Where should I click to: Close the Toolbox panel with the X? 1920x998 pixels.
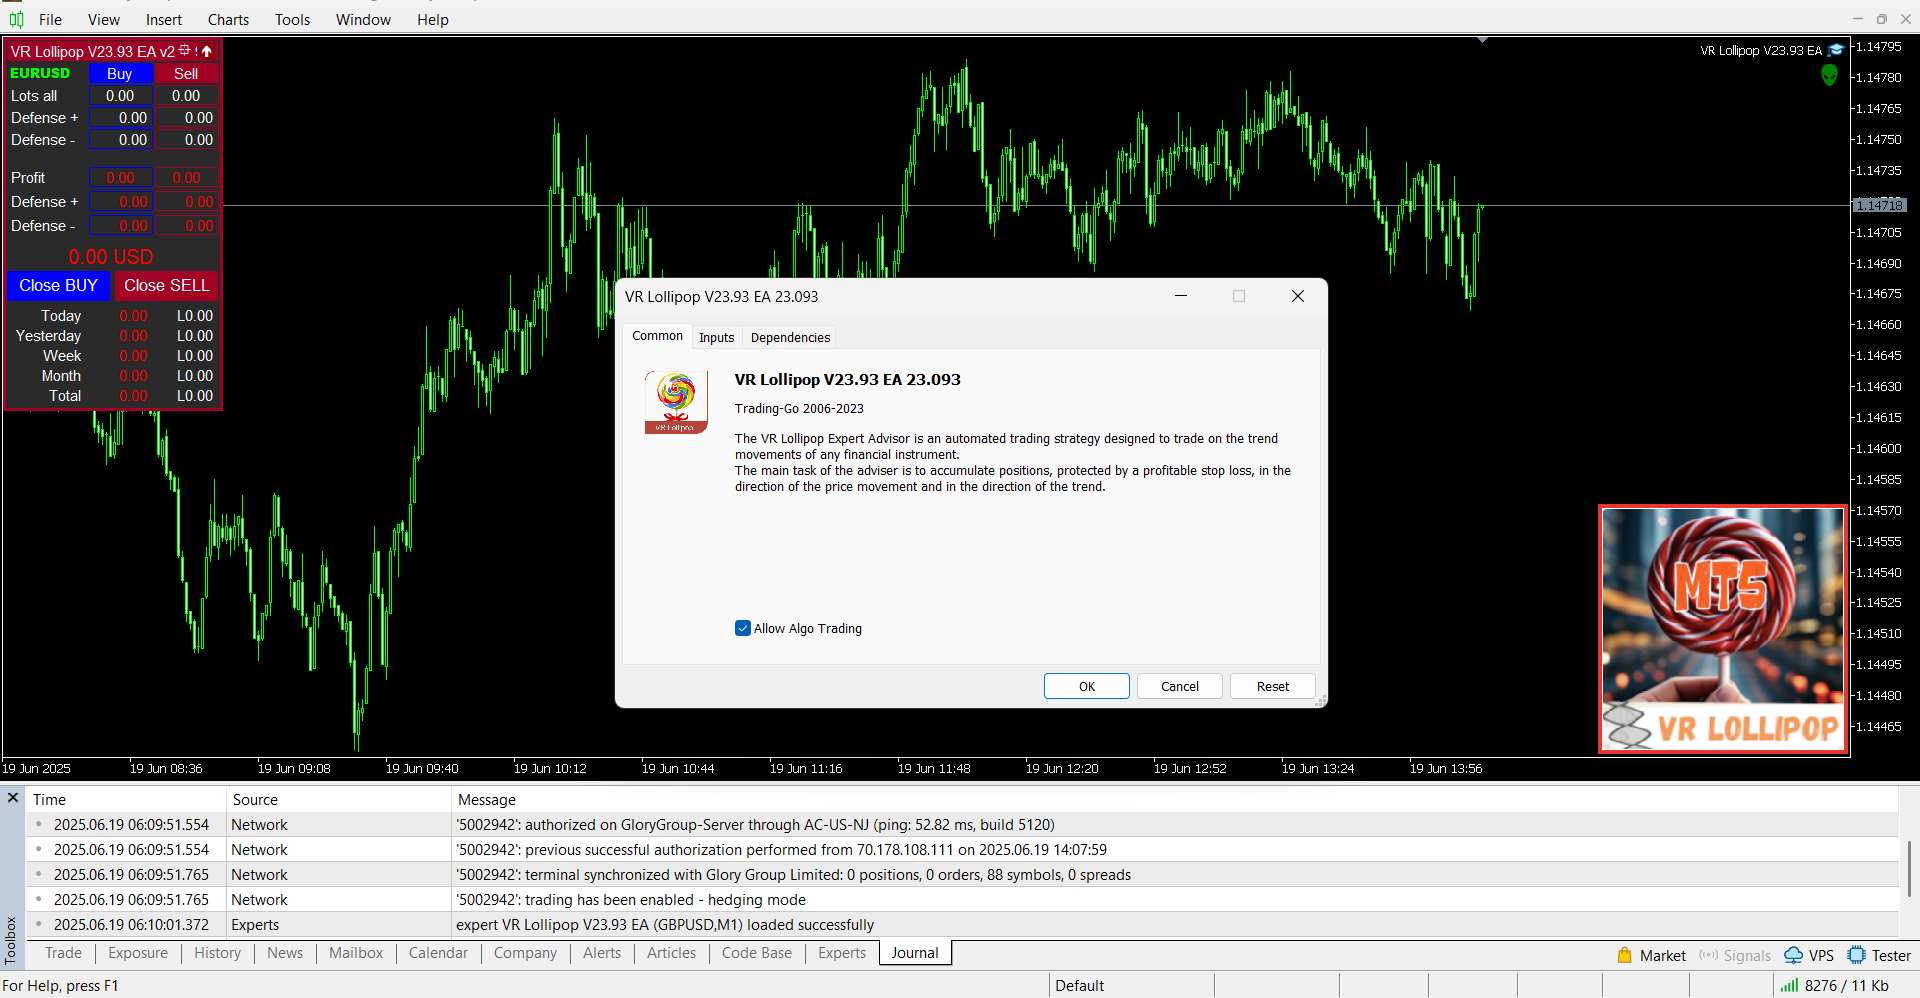point(13,798)
